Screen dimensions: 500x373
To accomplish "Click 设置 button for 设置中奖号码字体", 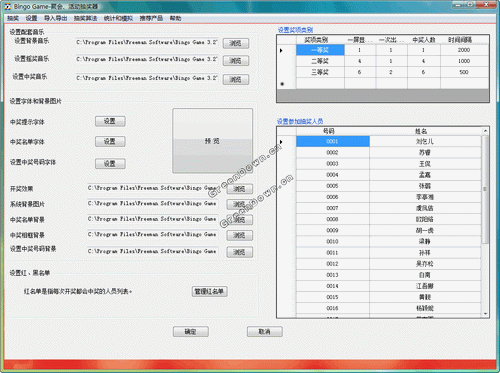I will [110, 164].
